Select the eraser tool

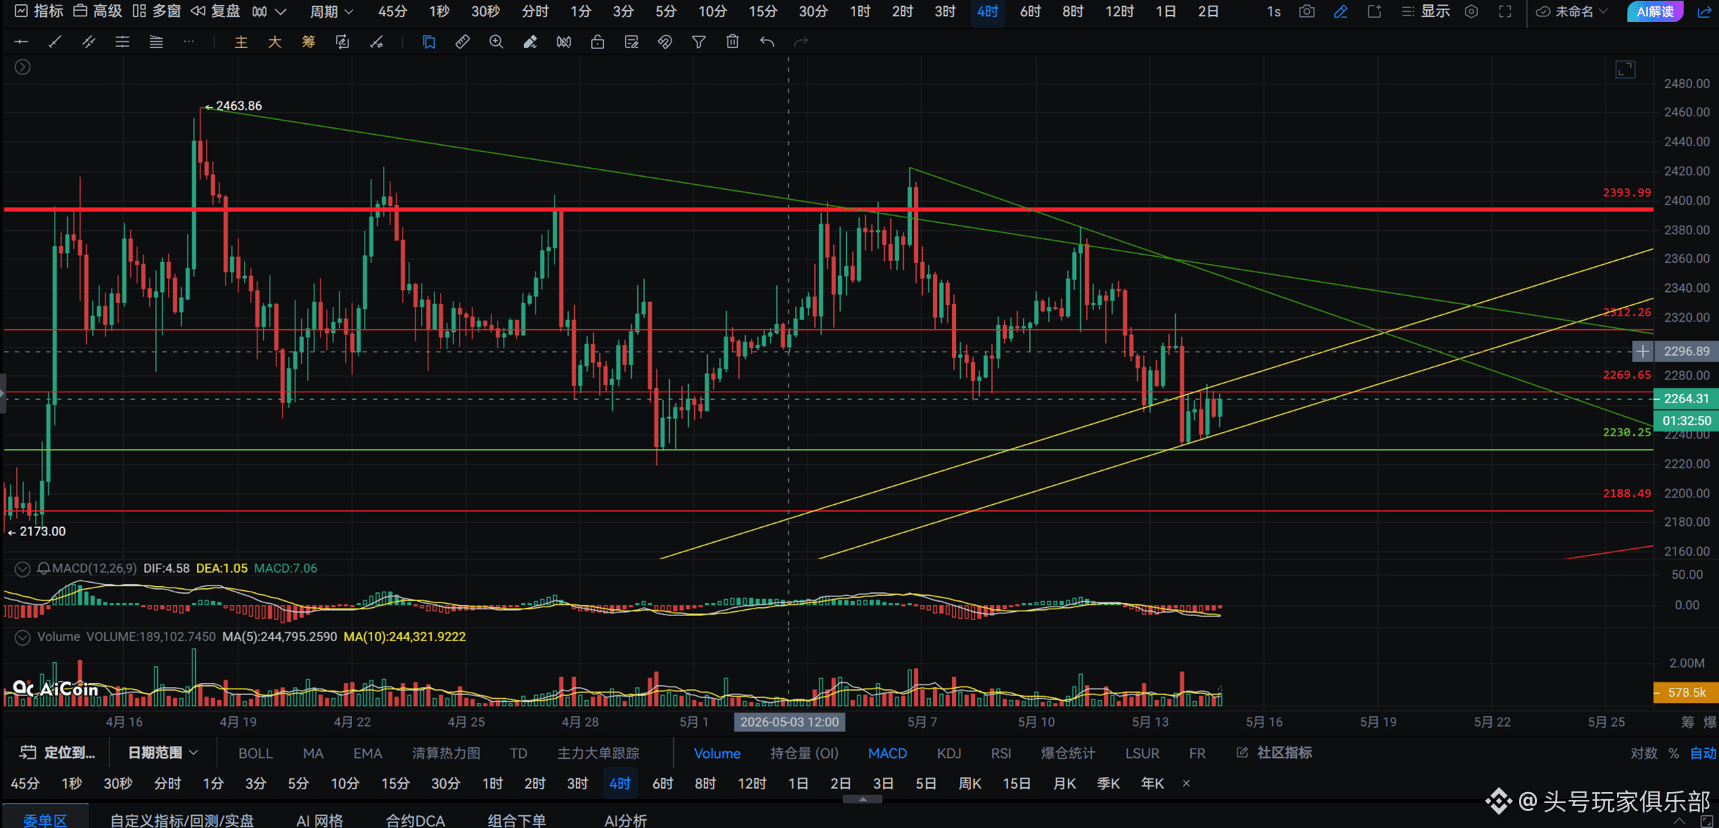pos(530,42)
